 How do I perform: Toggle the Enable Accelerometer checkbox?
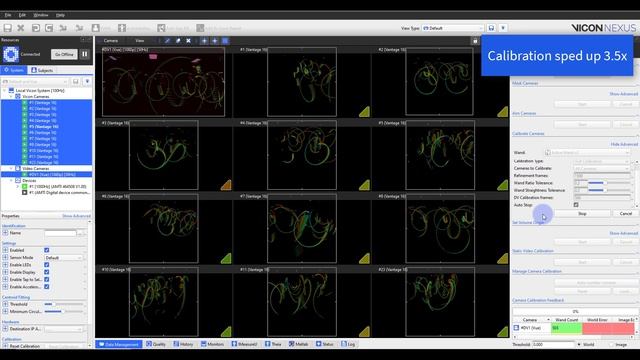pos(47,287)
